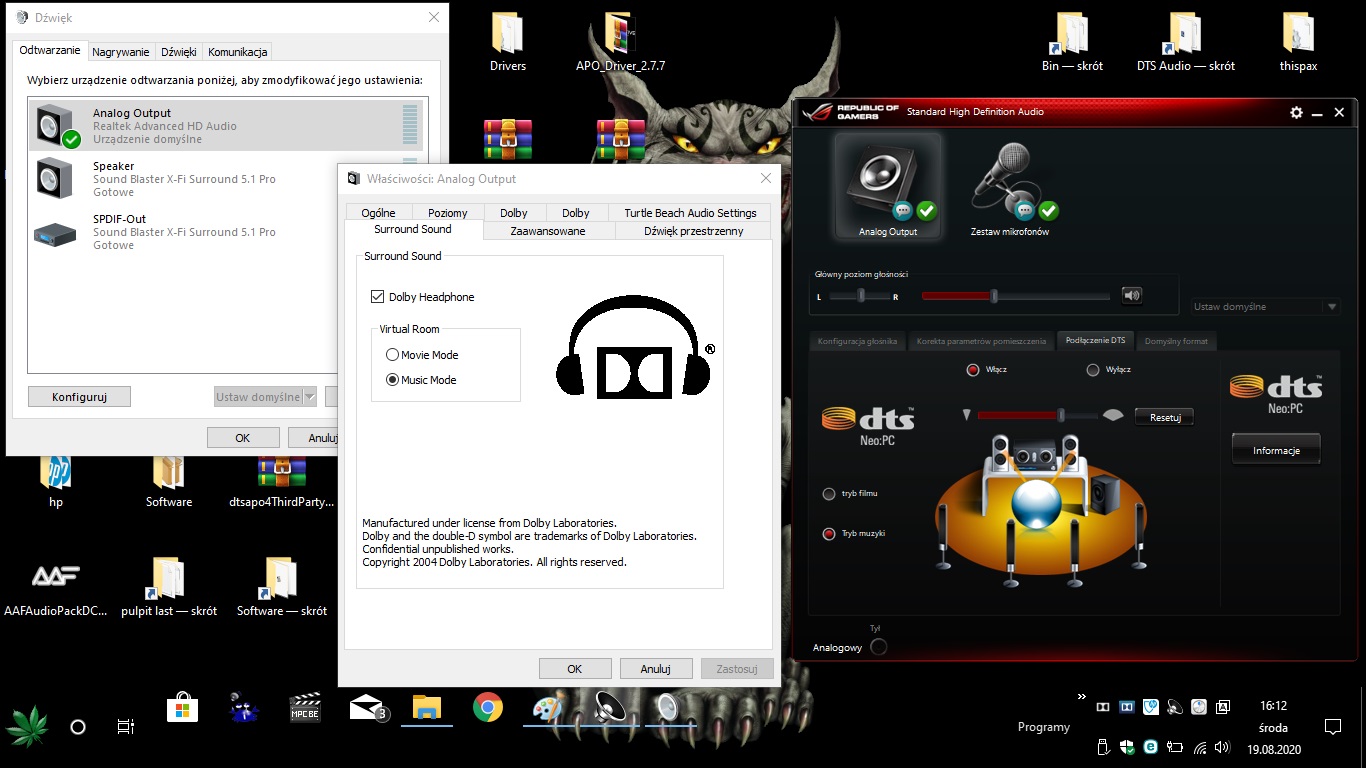
Task: Toggle Dolby Headphone checkbox
Action: point(378,297)
